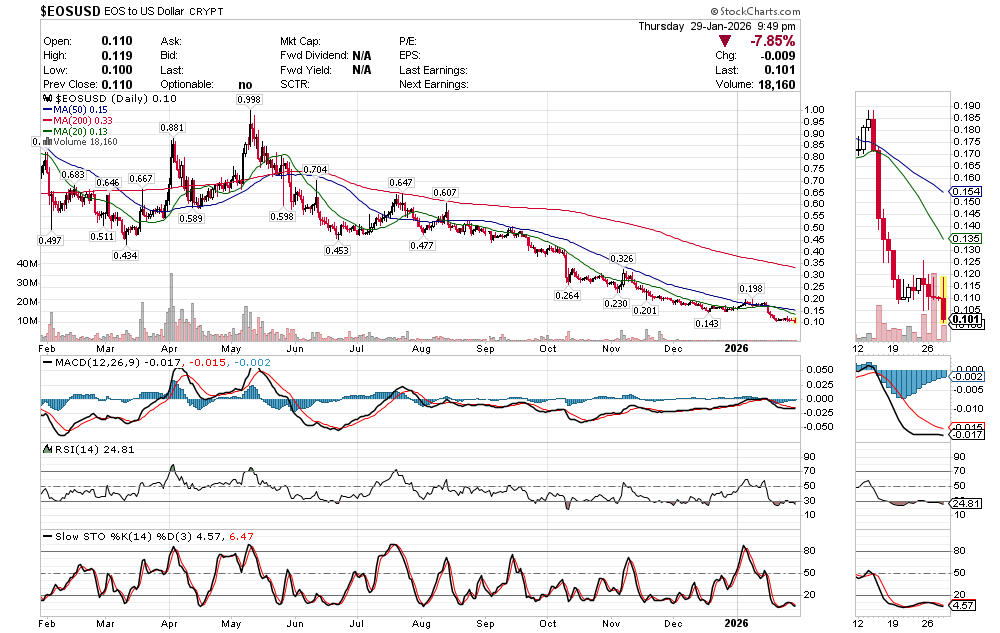Click the $EOSUSD ticker symbol title

tap(76, 10)
